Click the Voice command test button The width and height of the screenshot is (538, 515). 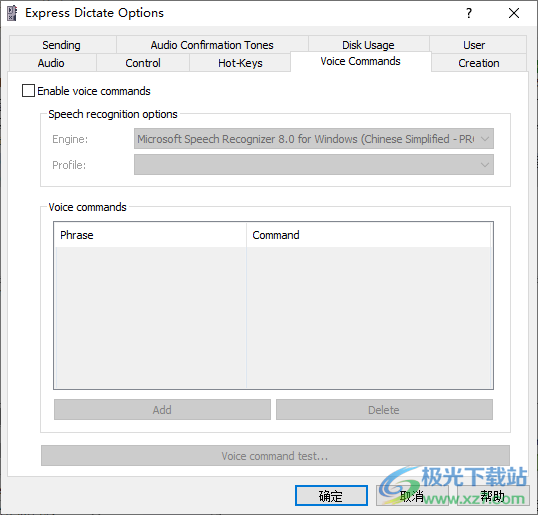pos(275,456)
